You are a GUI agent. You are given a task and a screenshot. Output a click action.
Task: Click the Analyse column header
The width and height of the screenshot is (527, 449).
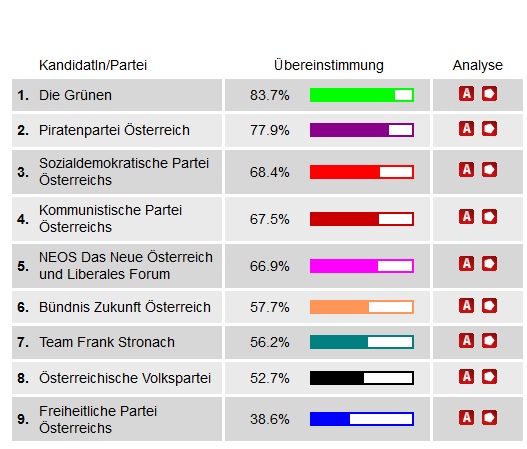(478, 65)
